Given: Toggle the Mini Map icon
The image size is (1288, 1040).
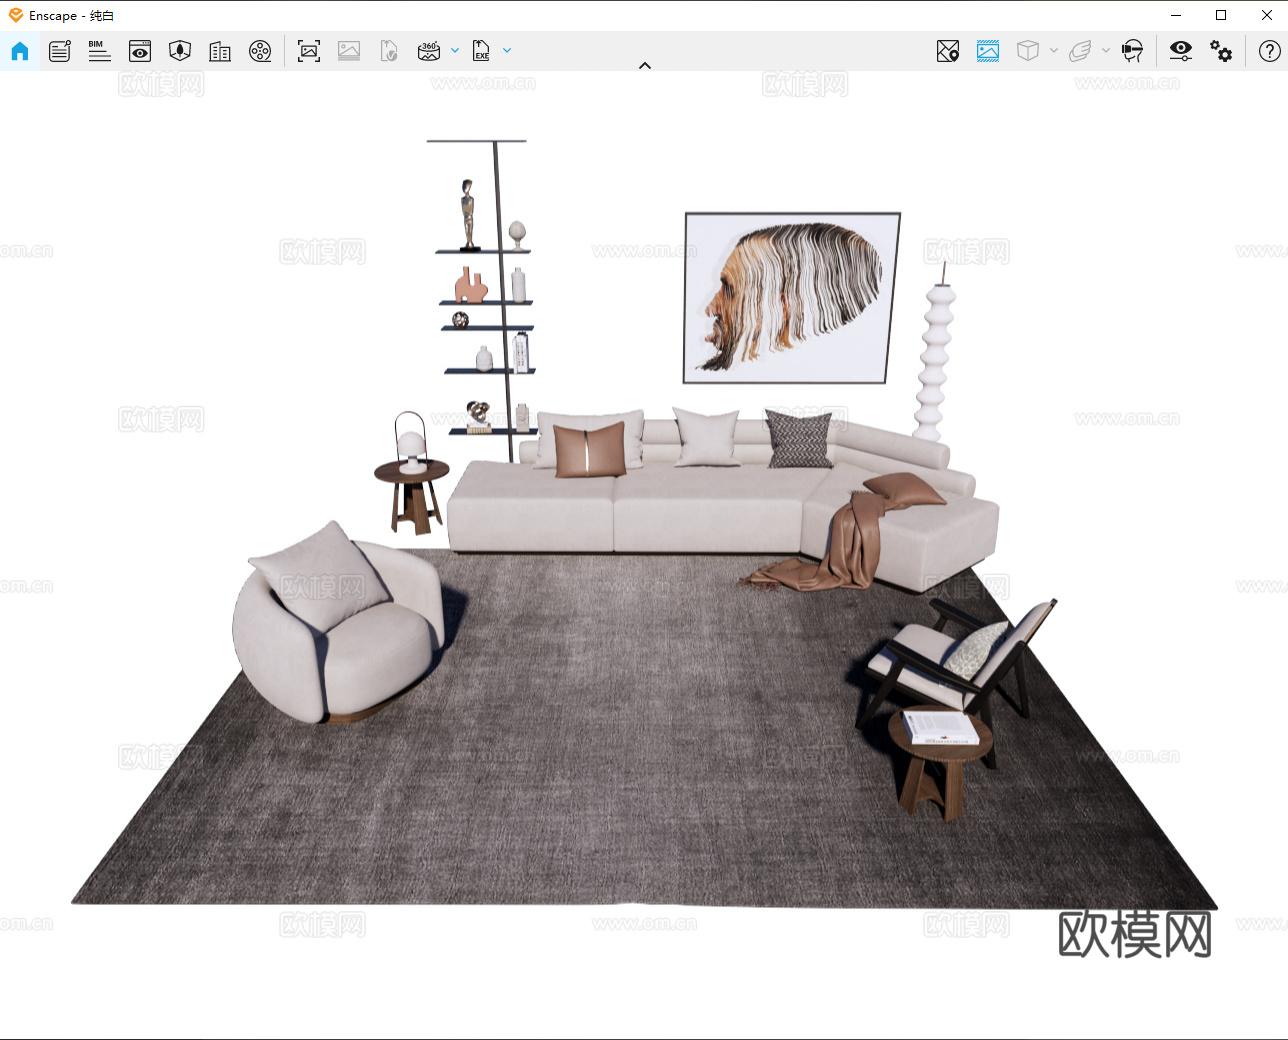Looking at the screenshot, I should click(948, 51).
